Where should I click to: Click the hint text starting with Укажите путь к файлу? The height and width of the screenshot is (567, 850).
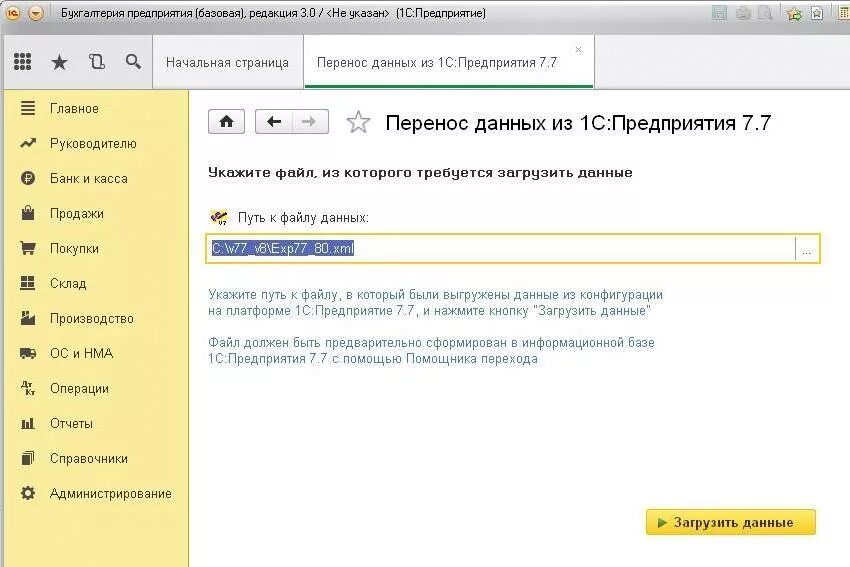pyautogui.click(x=435, y=302)
